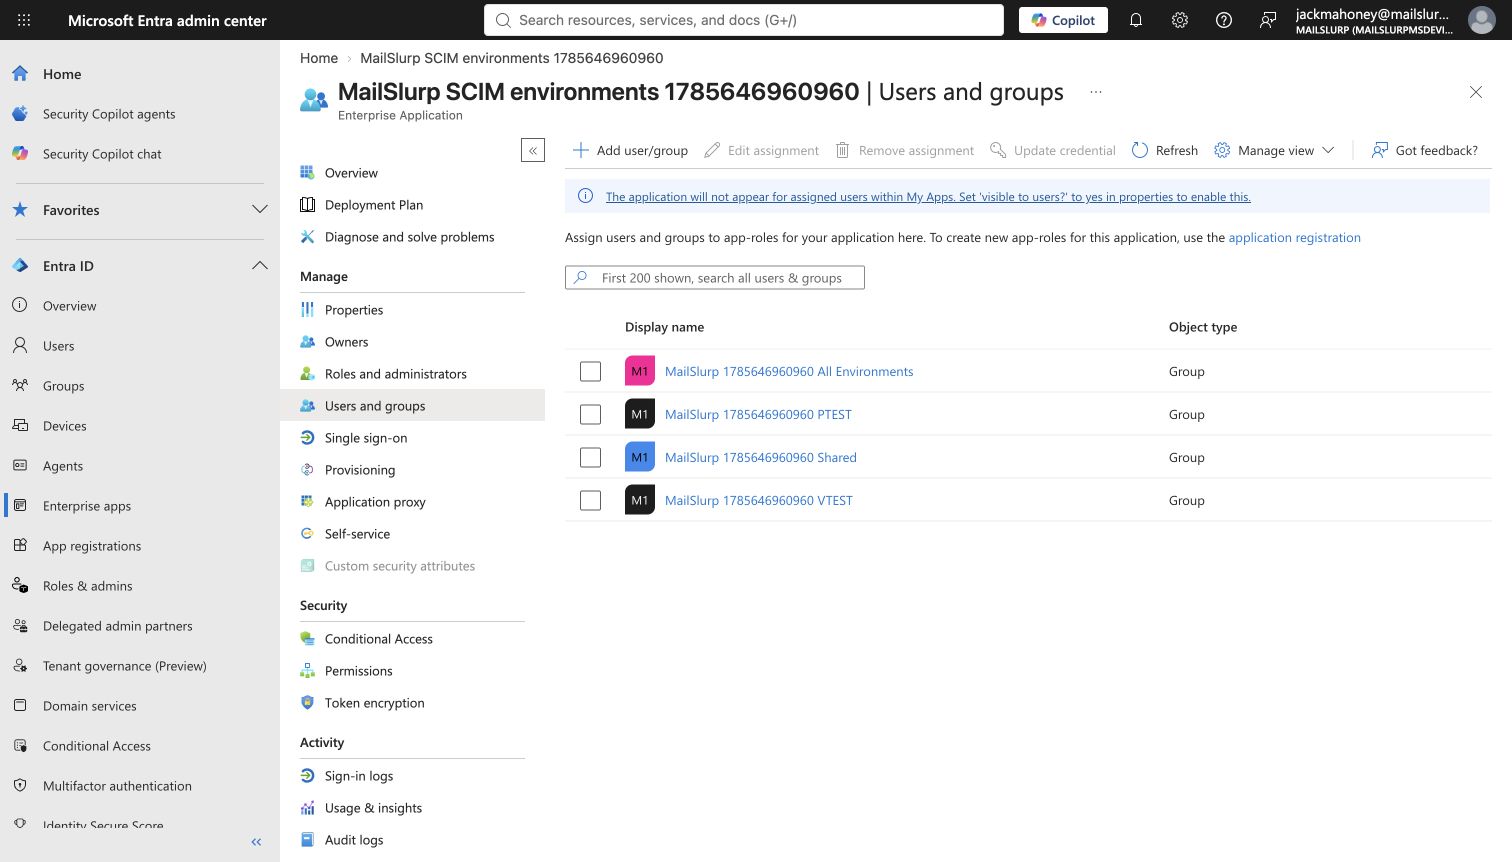
Task: Click the App registrations icon
Action: 20,546
